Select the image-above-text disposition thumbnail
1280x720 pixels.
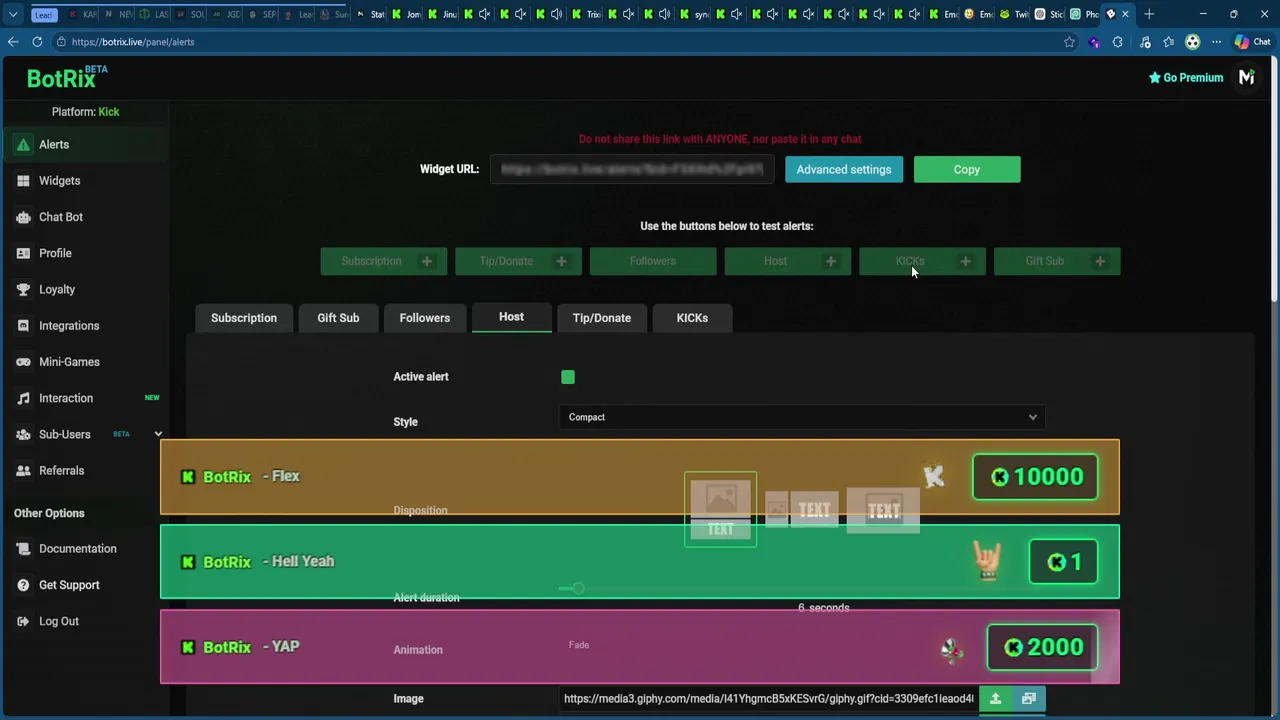pos(721,509)
